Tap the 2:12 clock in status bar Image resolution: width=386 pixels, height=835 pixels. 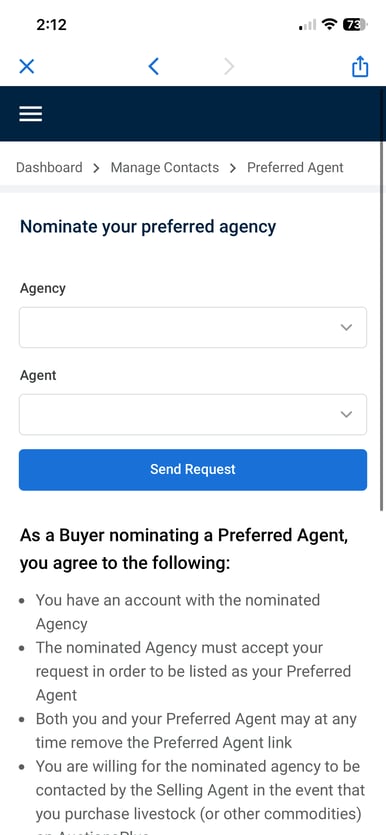[x=52, y=24]
